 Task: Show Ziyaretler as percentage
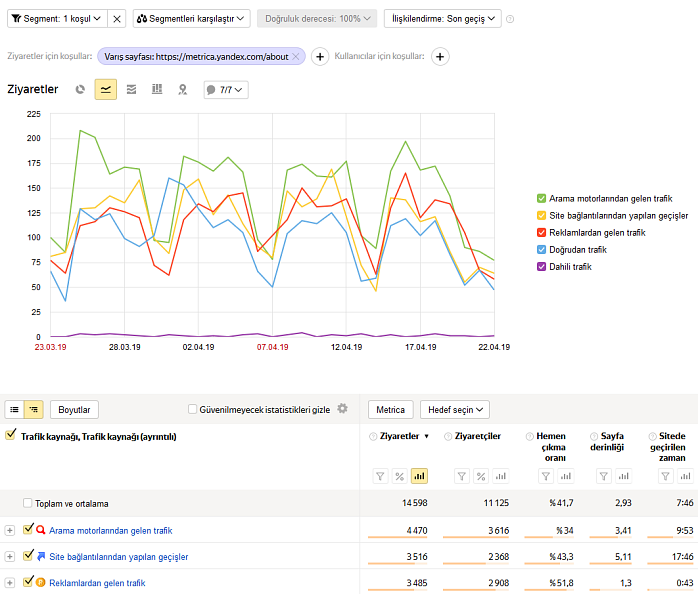[400, 476]
